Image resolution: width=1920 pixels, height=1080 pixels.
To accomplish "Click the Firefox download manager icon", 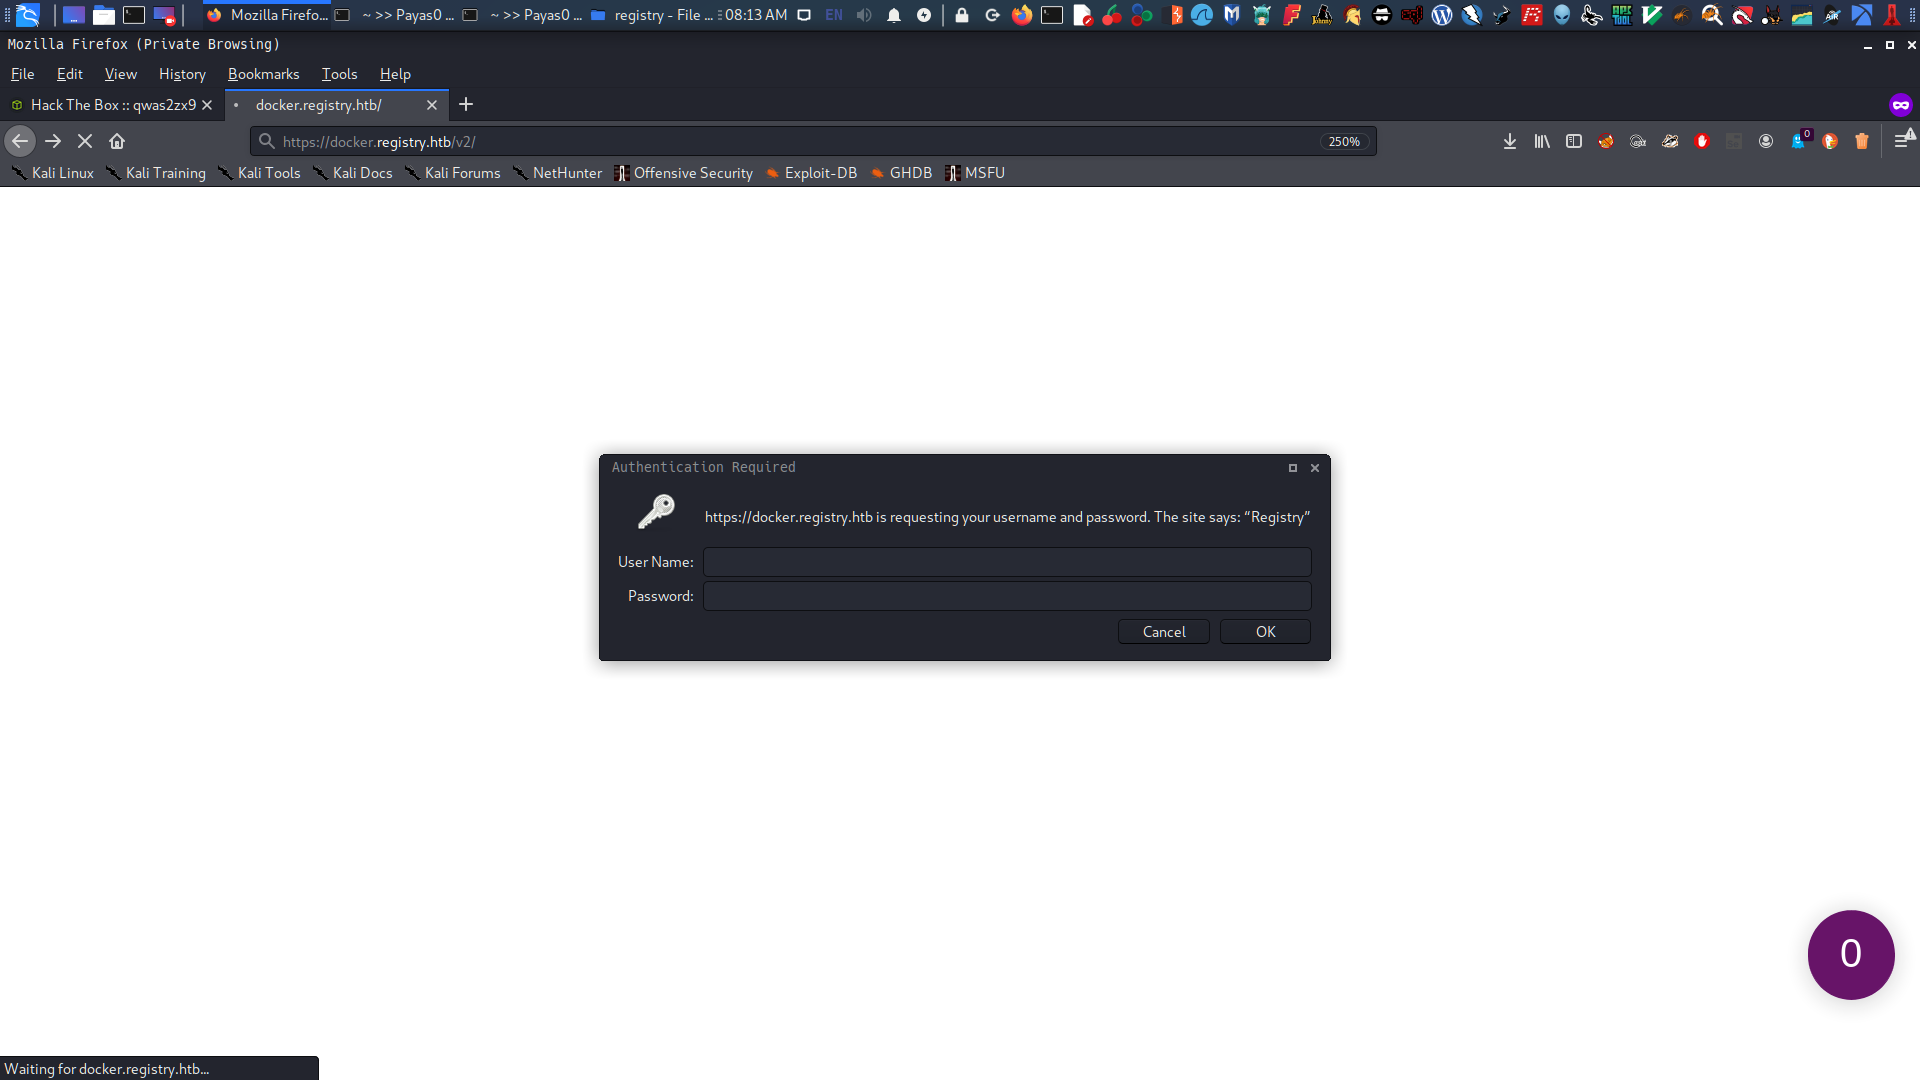I will click(1510, 141).
